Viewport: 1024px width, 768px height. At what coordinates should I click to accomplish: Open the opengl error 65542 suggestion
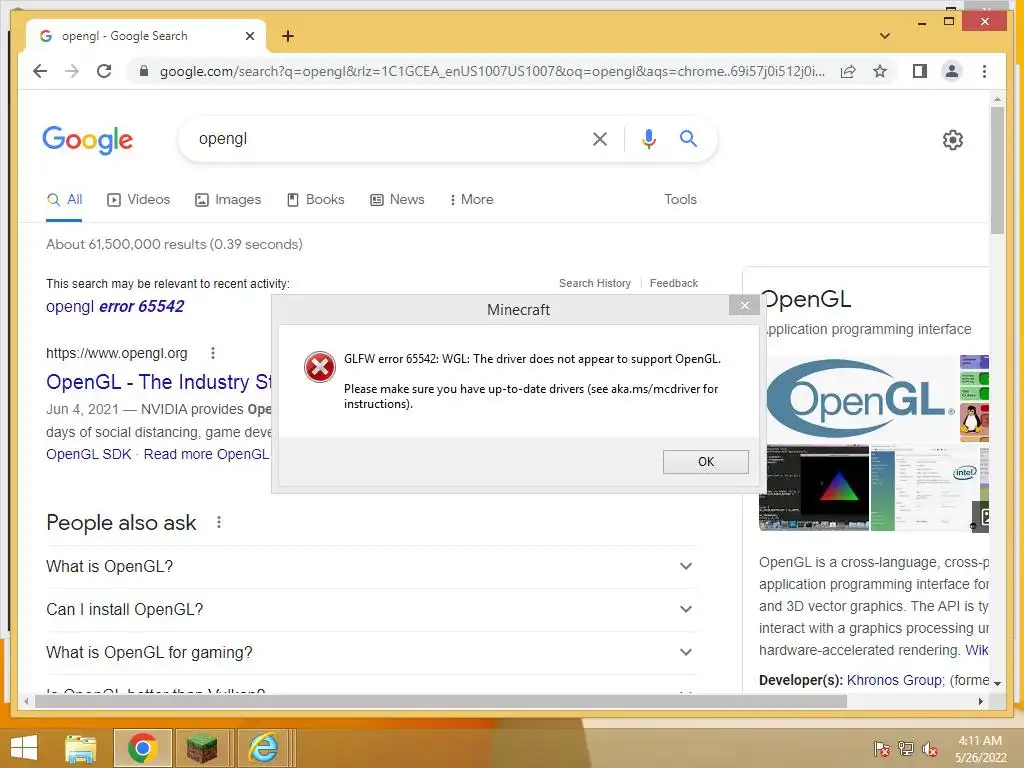(115, 306)
